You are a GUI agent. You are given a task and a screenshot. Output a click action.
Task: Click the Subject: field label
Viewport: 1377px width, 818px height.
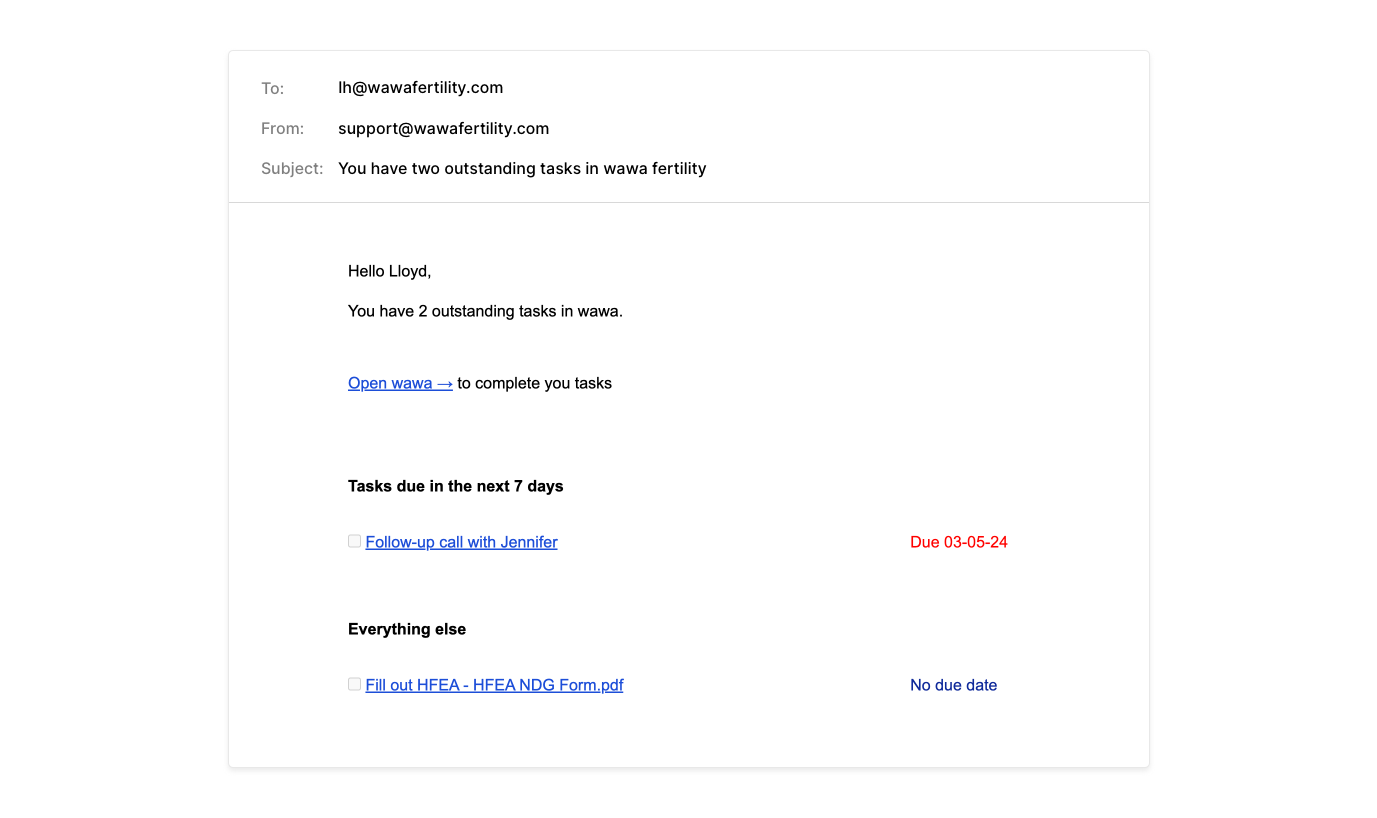click(x=292, y=169)
